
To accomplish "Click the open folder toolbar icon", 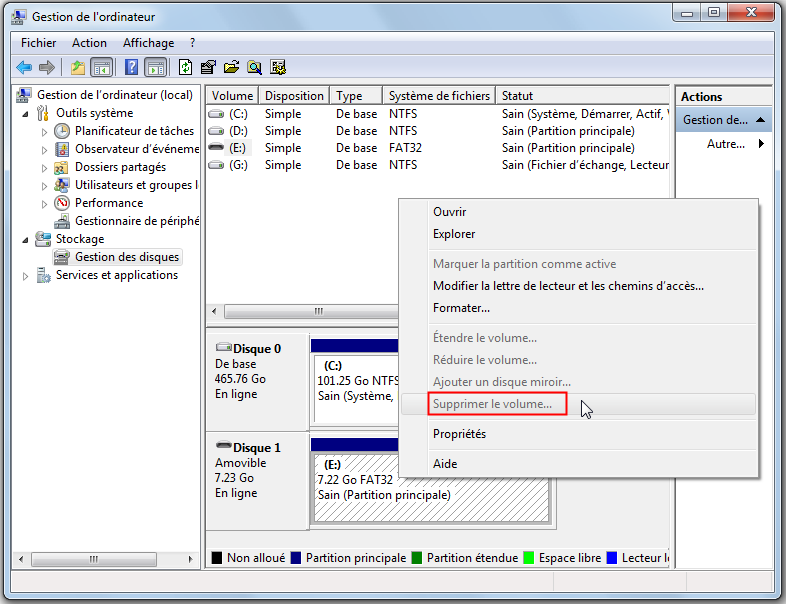I will [231, 67].
